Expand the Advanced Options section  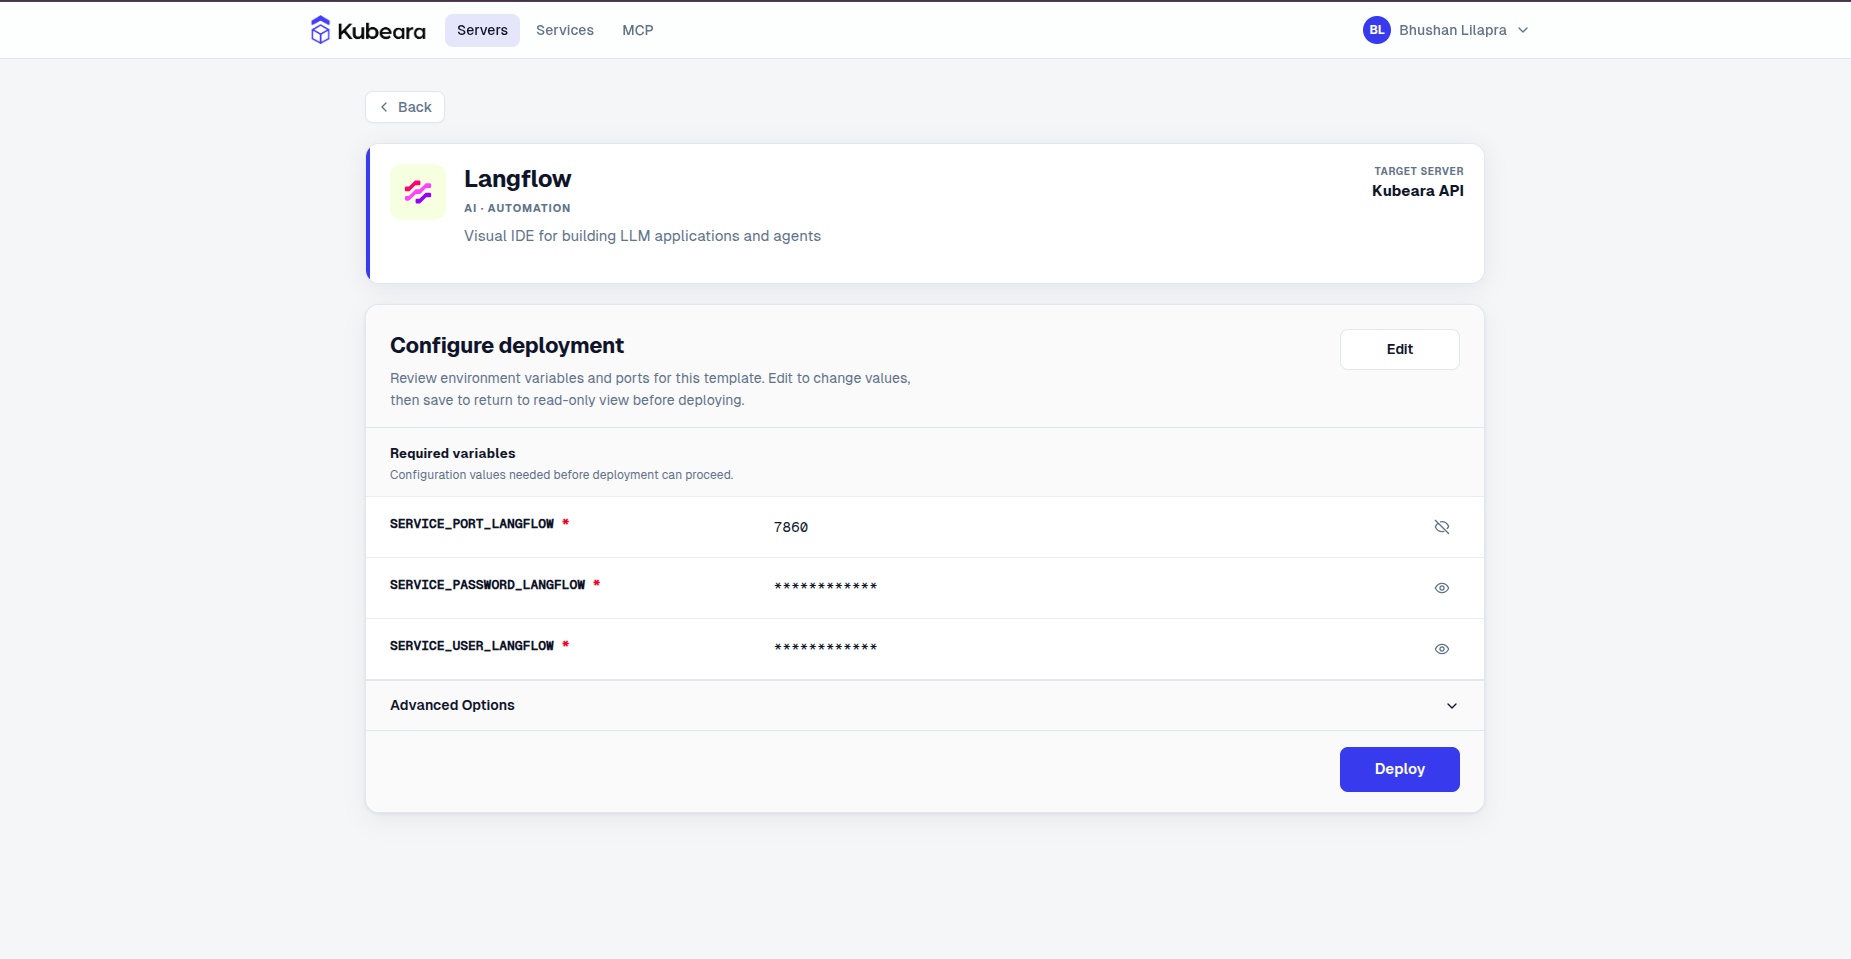point(925,705)
